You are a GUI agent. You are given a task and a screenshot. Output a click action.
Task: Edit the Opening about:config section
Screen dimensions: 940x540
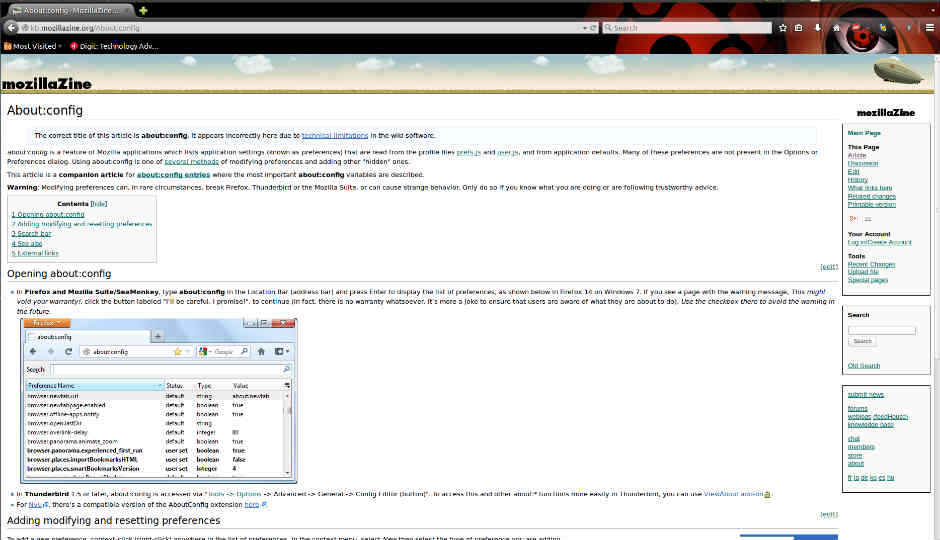828,267
